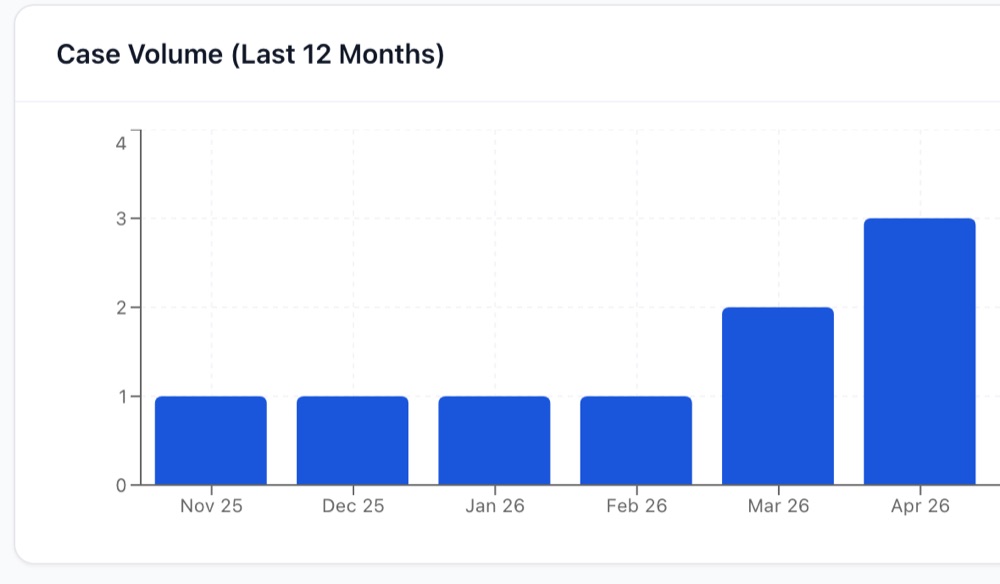Viewport: 1000px width, 584px height.
Task: Select the Mar 26 bar showing 2 cases
Action: tap(778, 396)
